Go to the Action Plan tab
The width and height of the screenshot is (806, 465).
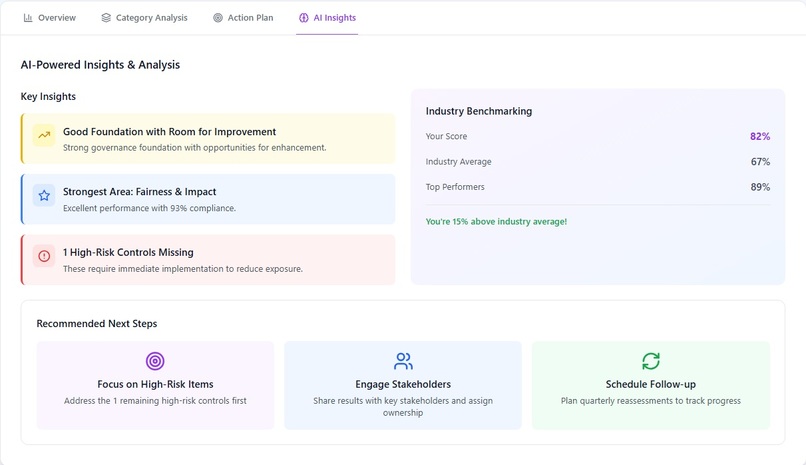point(243,17)
